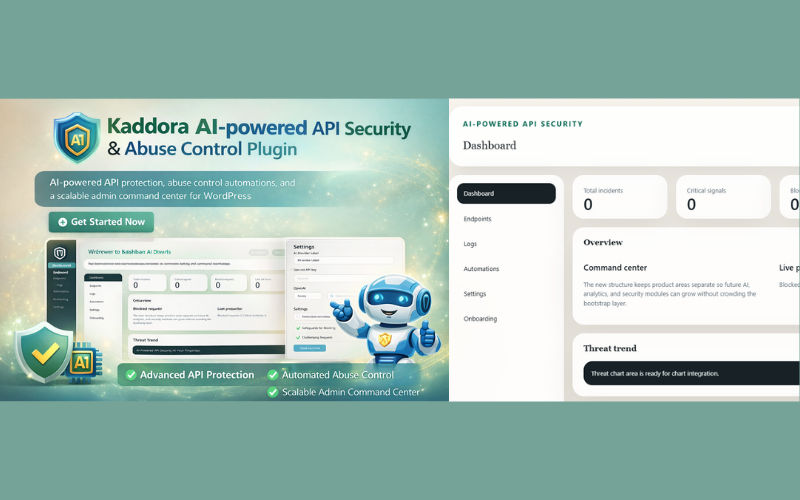The height and width of the screenshot is (500, 800).
Task: Click the dark Dashboard tab inside the mockup
Action: [103, 278]
